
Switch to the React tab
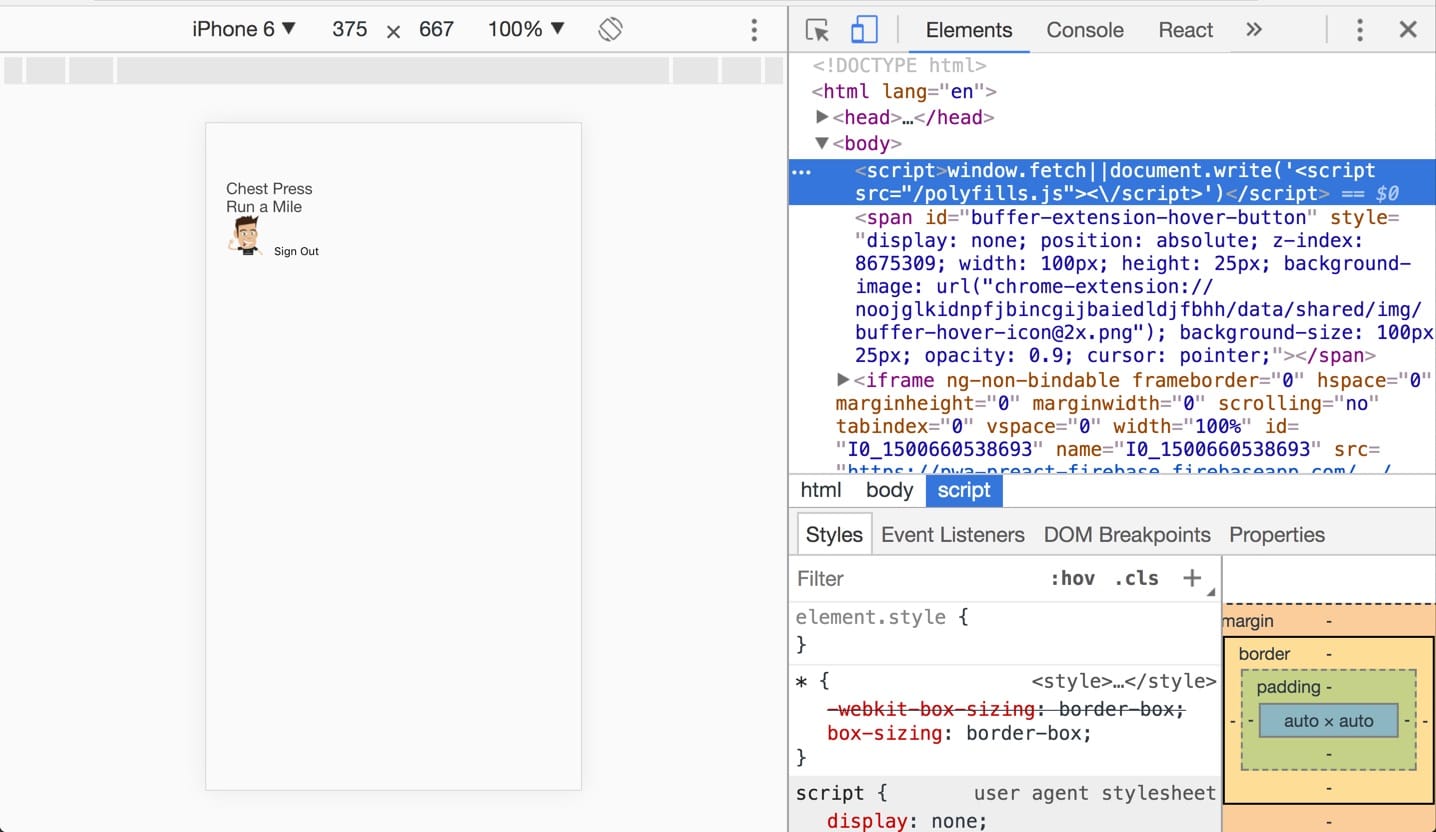click(x=1185, y=30)
